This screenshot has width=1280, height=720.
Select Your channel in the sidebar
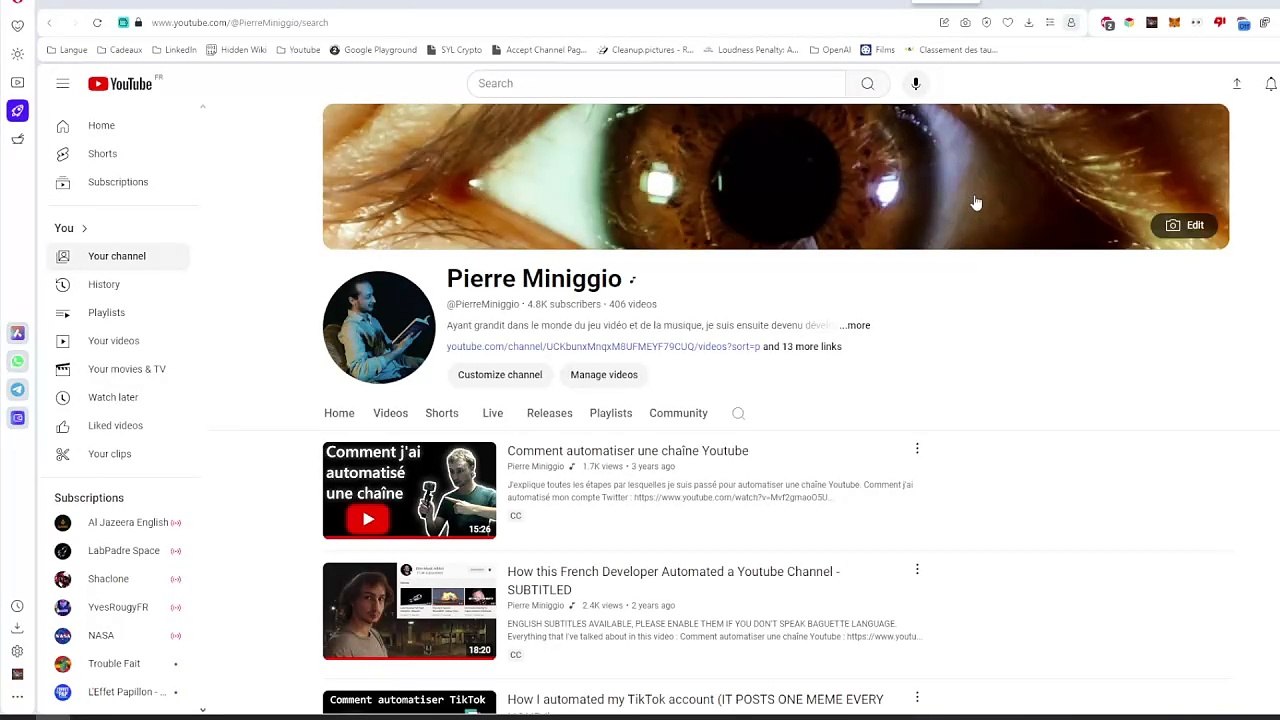(117, 256)
